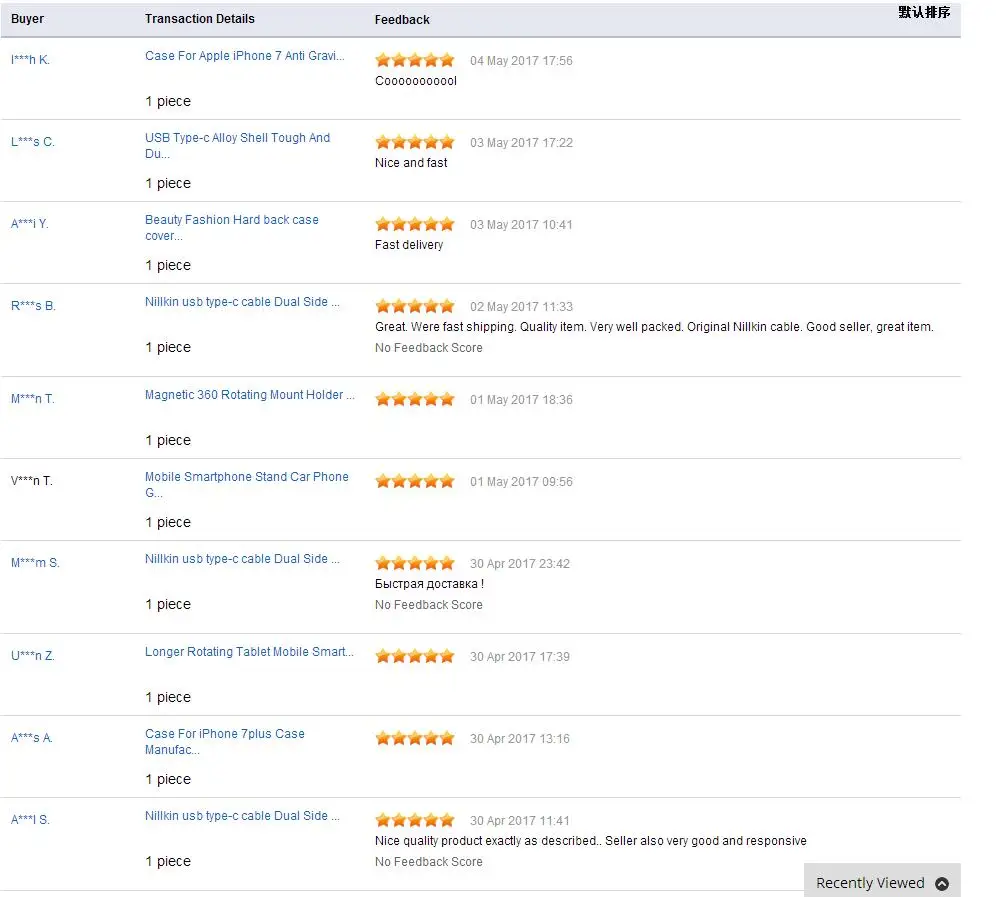Viewport: 1000px width, 897px height.
Task: Open the 默认排序 sort dropdown
Action: click(924, 12)
